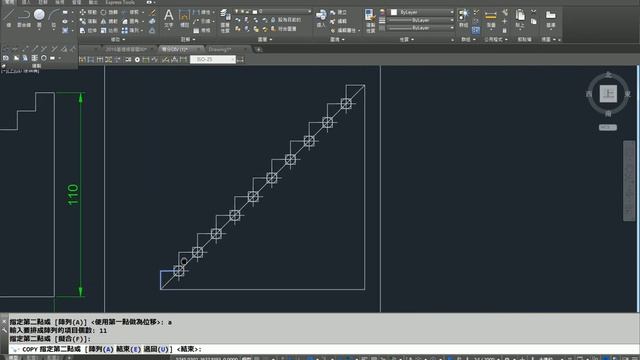Select the active middle drawing tab
Screen dimensions: 640x360
(178, 49)
